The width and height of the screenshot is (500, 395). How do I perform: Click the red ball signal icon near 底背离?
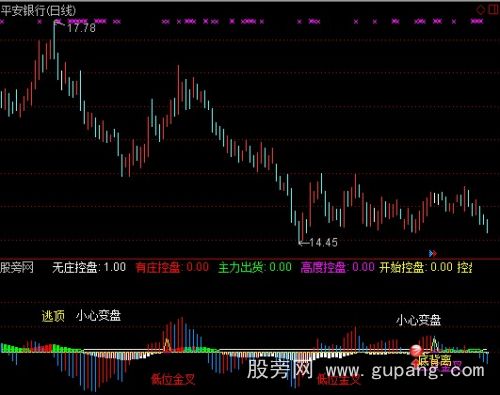point(416,350)
